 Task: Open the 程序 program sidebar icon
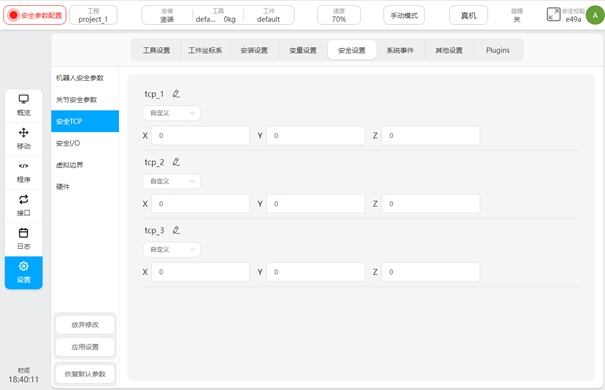click(x=24, y=172)
